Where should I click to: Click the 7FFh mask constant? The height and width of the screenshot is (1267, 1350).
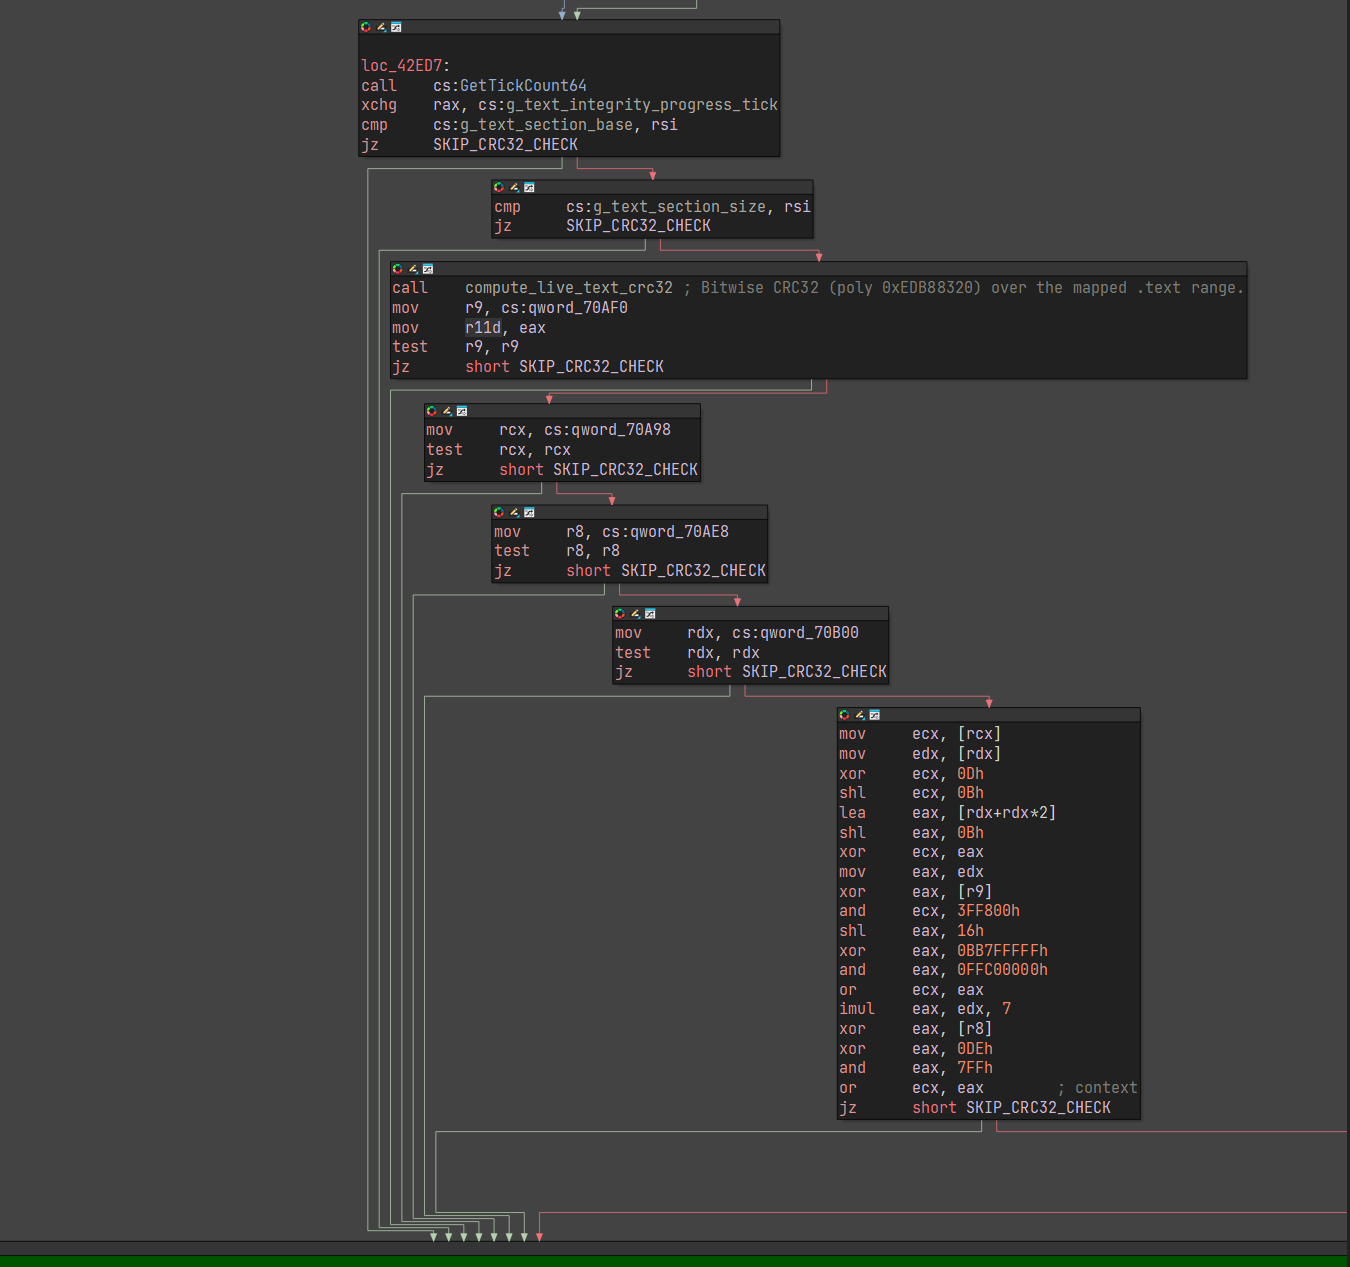975,1068
